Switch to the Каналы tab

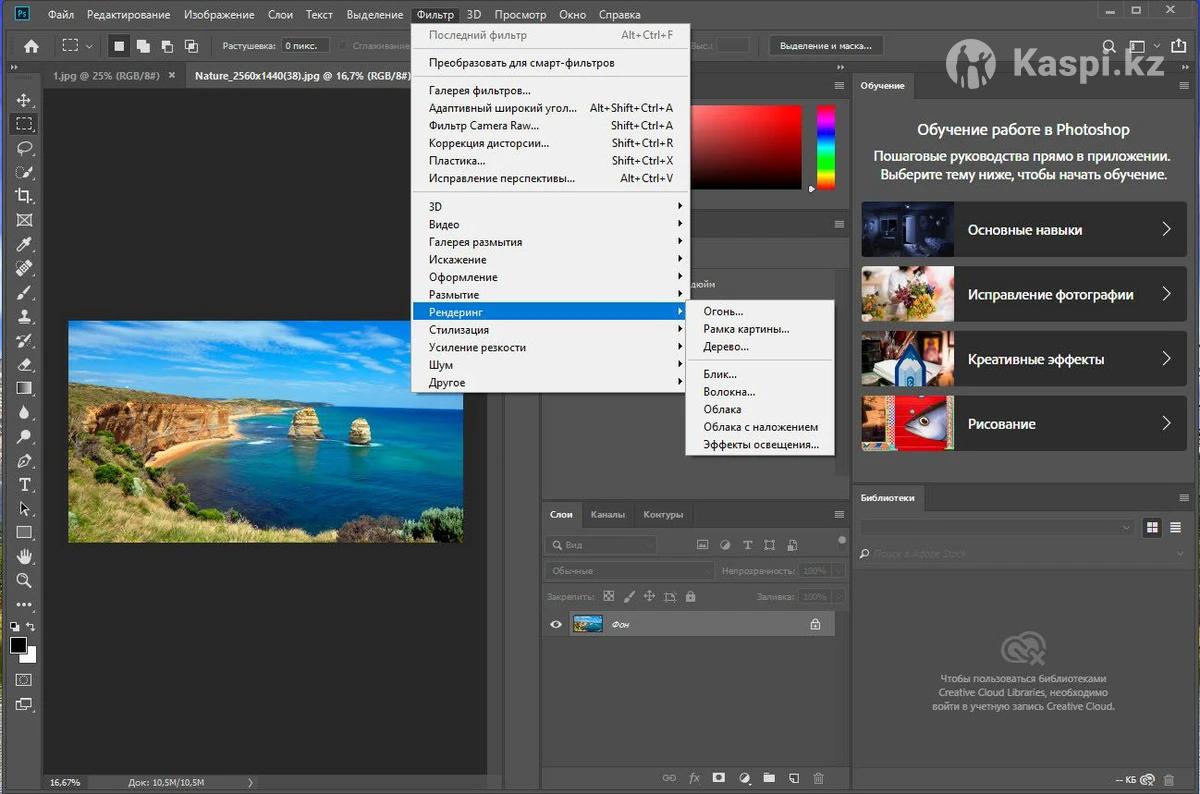coord(607,515)
